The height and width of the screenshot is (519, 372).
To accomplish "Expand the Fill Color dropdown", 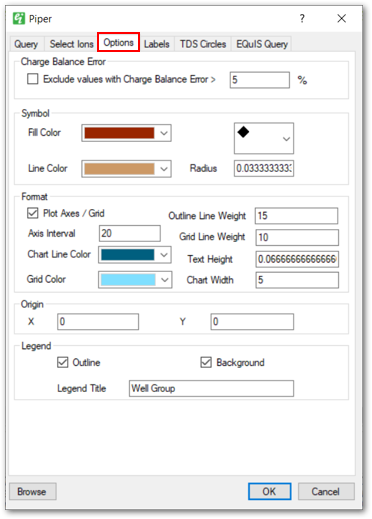I will (163, 133).
